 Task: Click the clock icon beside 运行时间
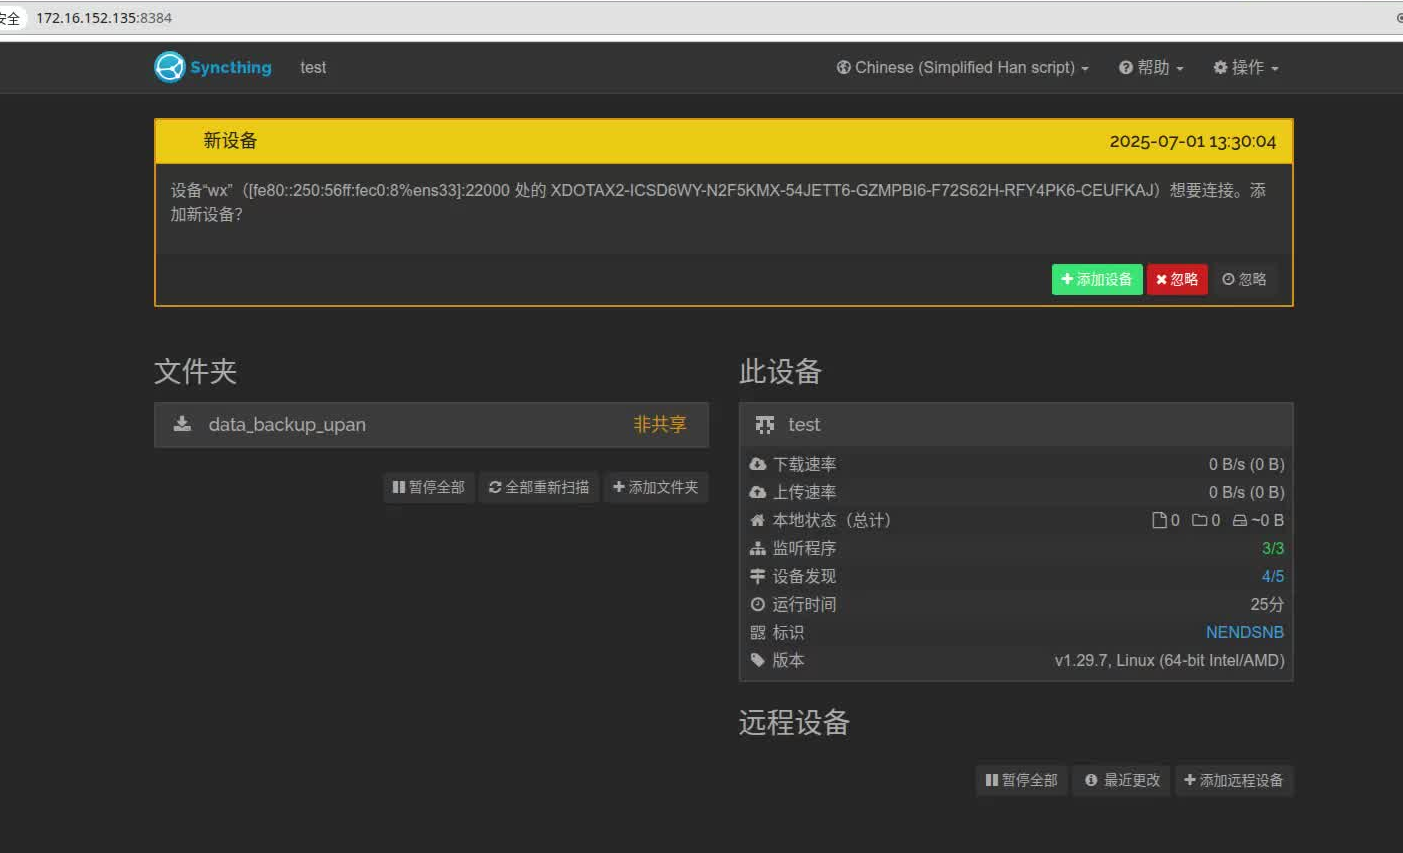[x=758, y=604]
